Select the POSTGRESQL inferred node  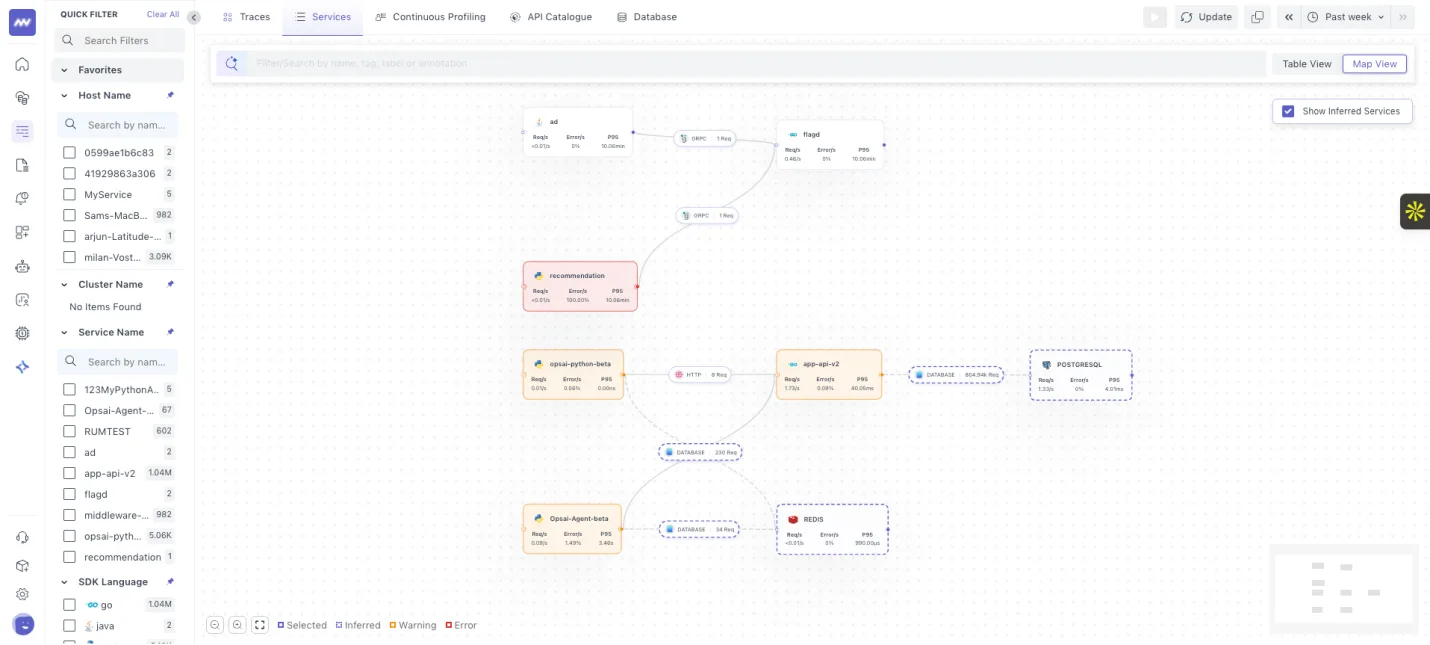point(1081,375)
